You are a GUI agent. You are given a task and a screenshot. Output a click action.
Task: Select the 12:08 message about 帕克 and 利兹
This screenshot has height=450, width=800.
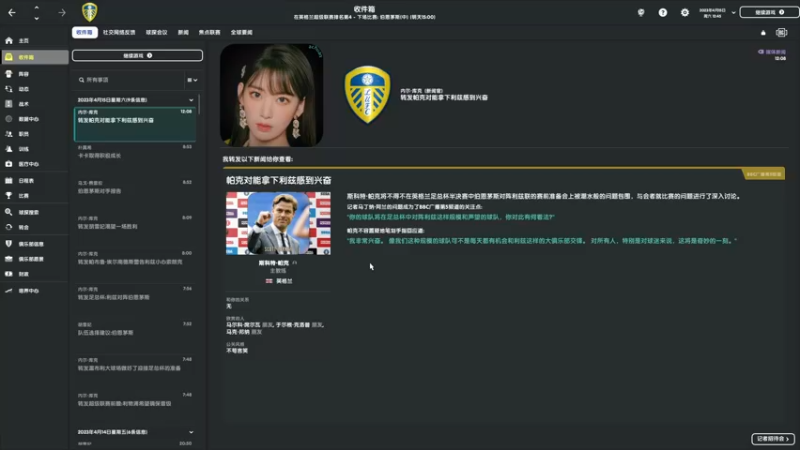pos(135,124)
